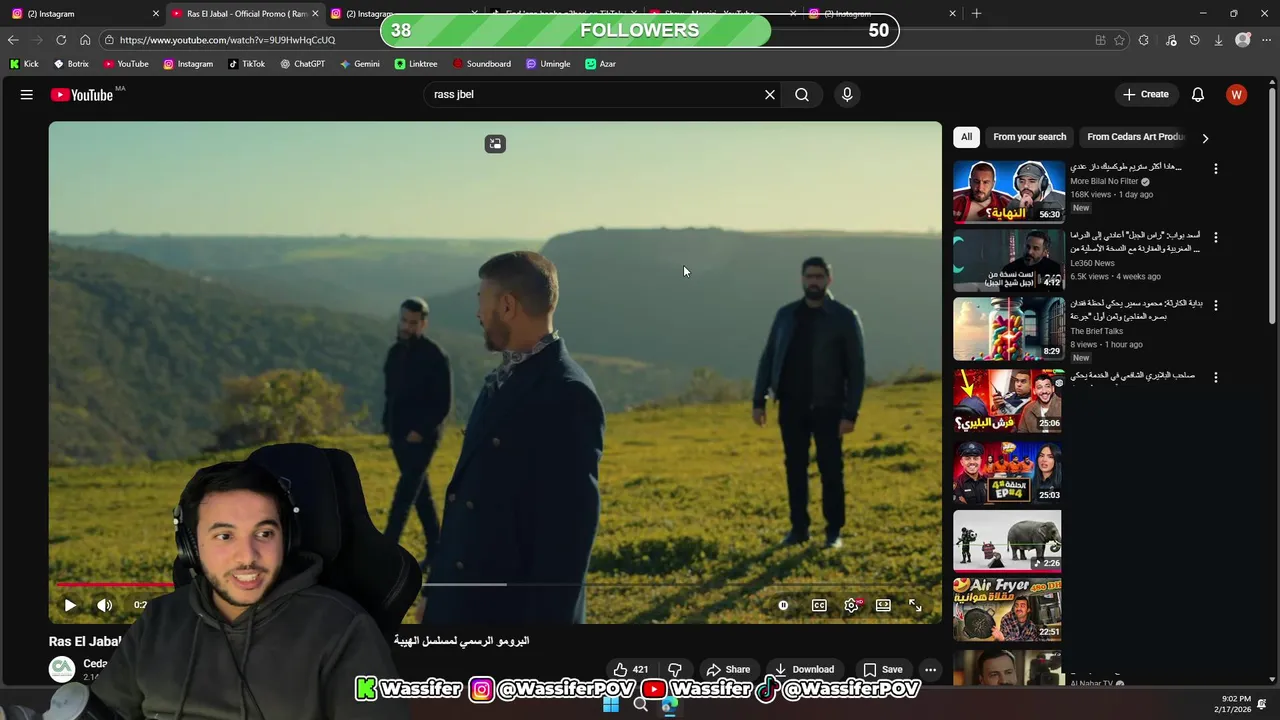
Task: Open the Soundboard bookmark
Action: (x=481, y=64)
